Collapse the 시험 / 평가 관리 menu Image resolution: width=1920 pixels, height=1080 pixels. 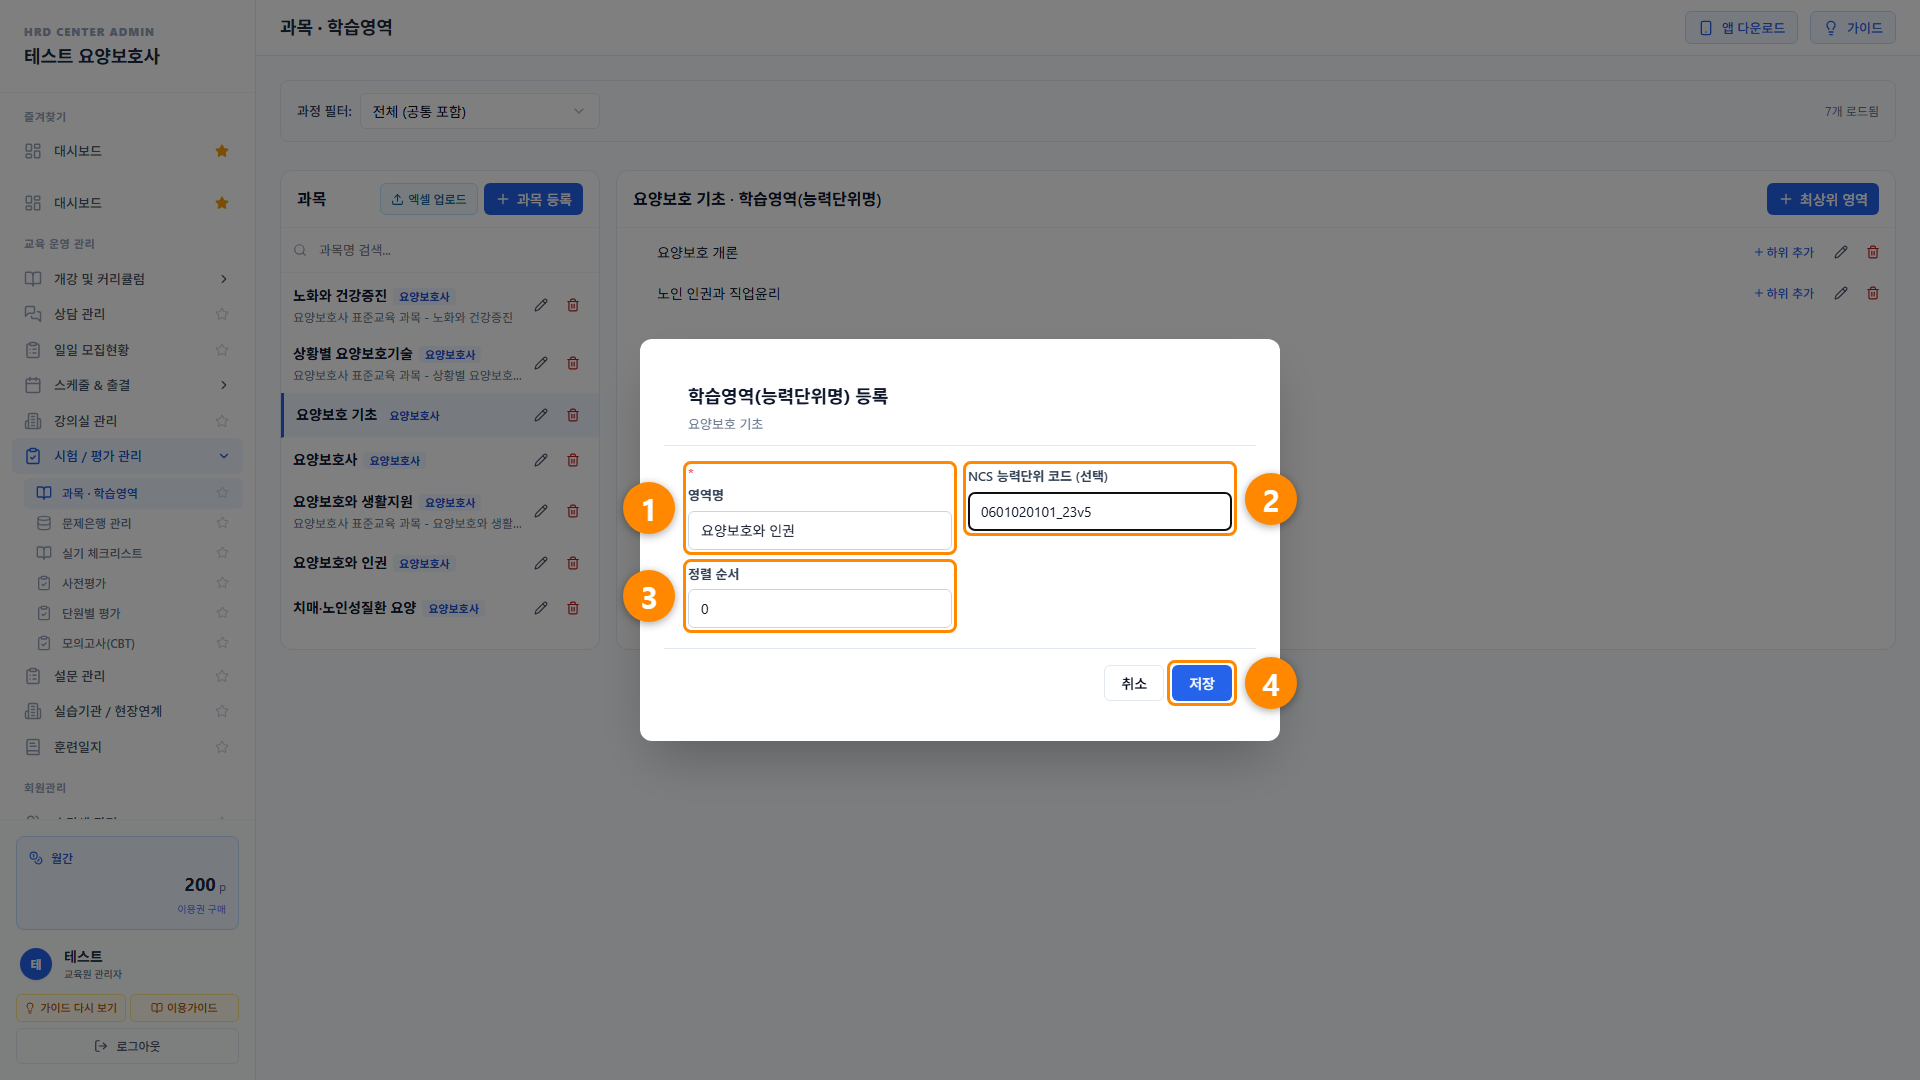(128, 456)
